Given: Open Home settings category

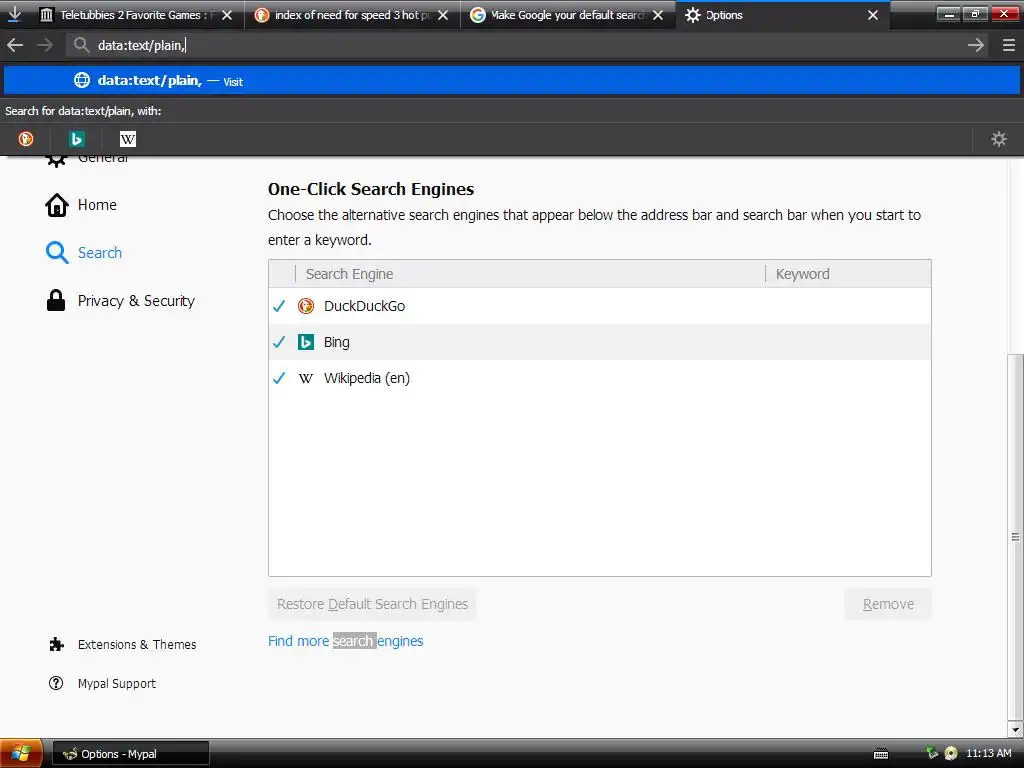Looking at the screenshot, I should tap(97, 205).
